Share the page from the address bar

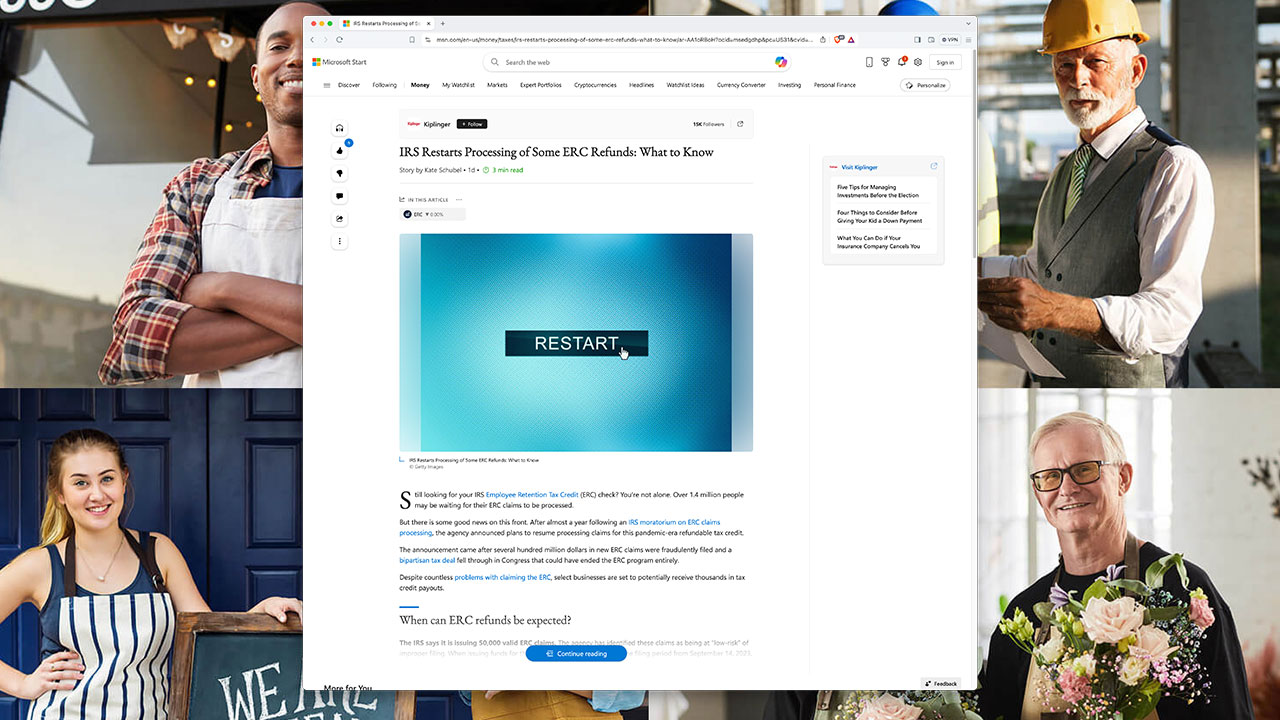[823, 39]
